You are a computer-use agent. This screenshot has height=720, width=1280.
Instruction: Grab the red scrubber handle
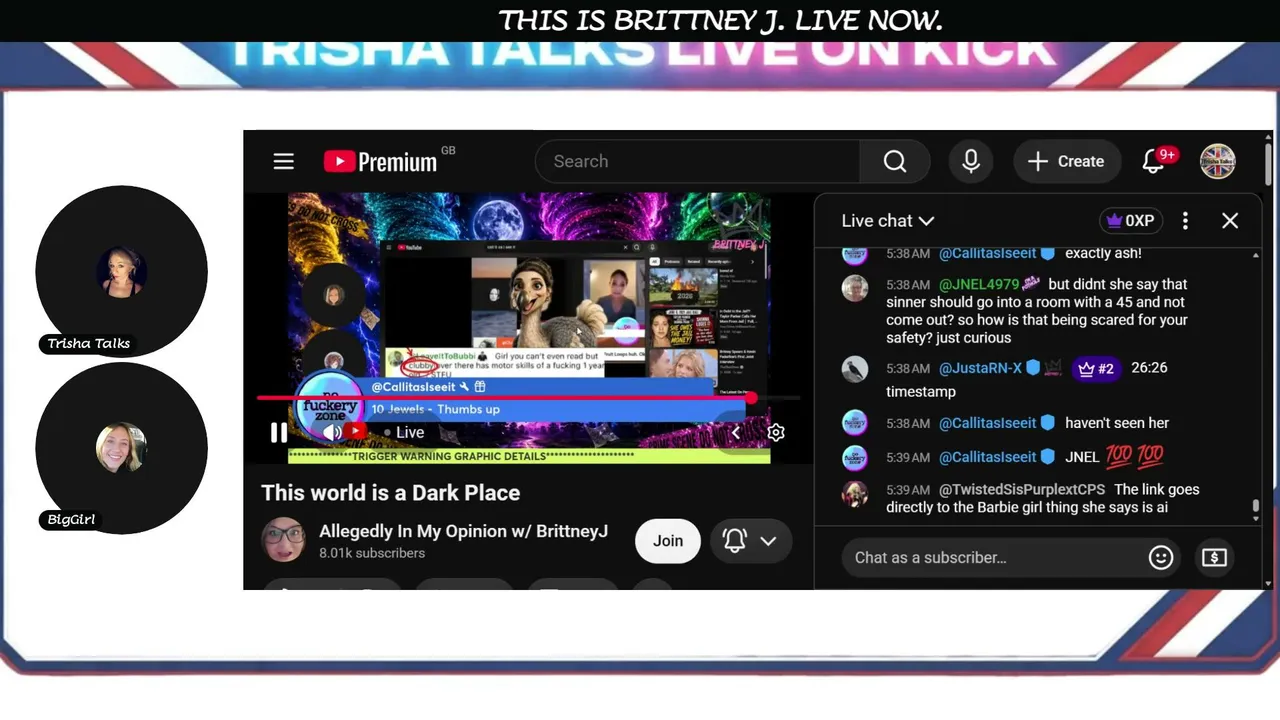click(751, 398)
